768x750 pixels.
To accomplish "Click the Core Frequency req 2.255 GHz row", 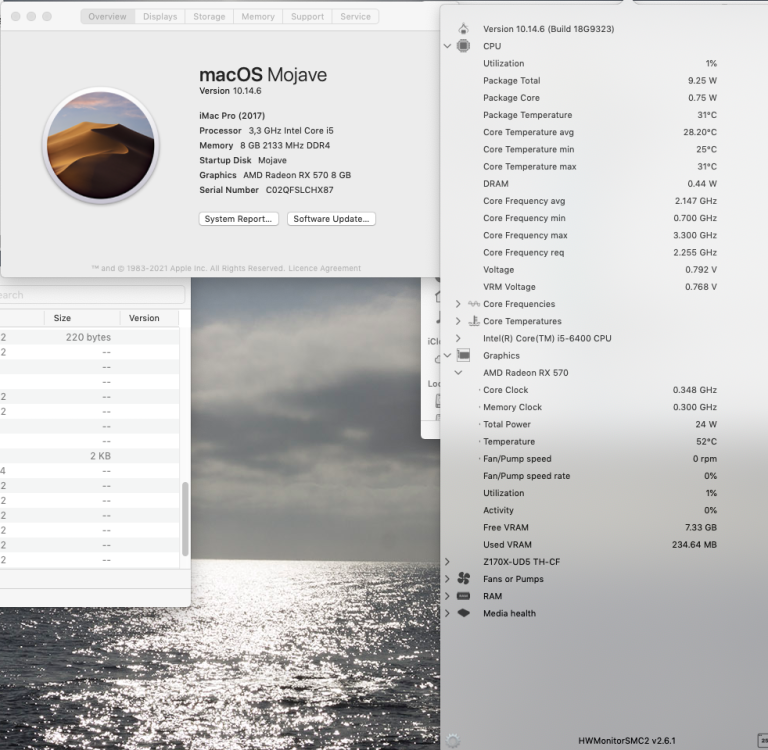I will [600, 252].
